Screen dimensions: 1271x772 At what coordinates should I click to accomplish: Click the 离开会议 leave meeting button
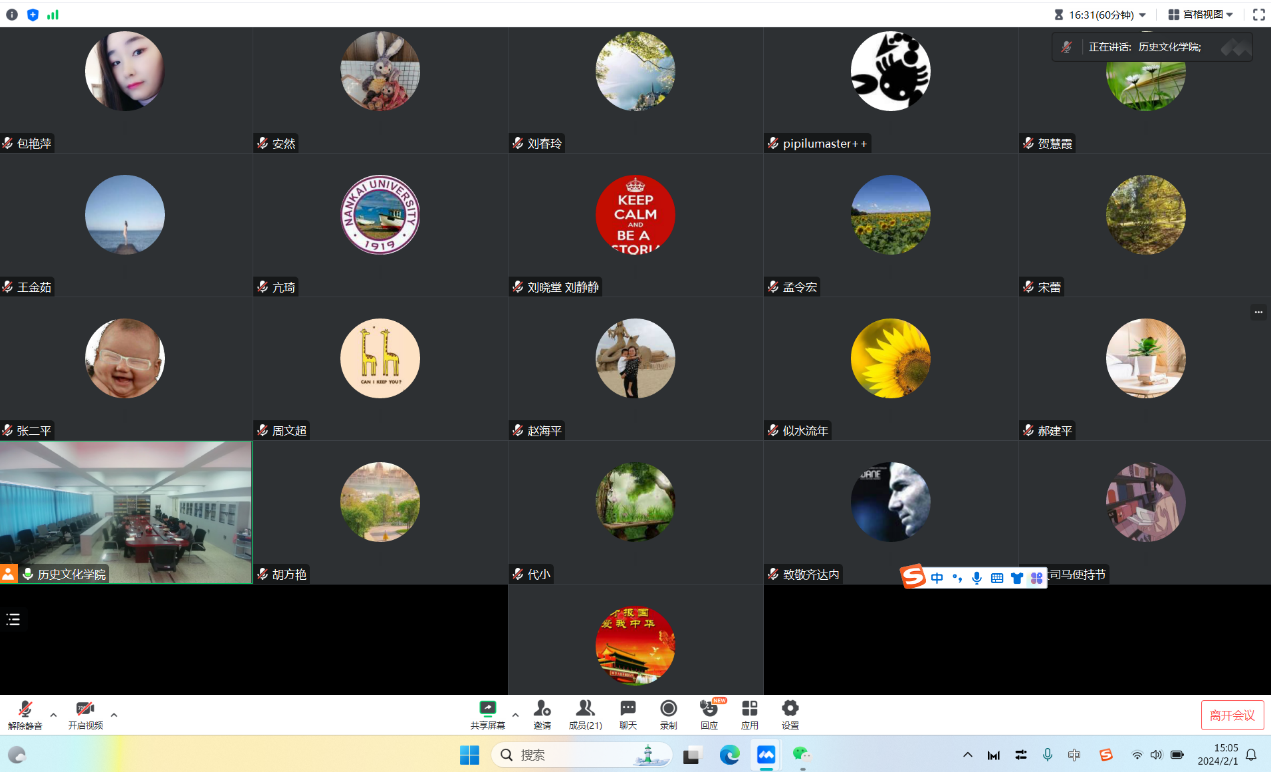[x=1232, y=715]
